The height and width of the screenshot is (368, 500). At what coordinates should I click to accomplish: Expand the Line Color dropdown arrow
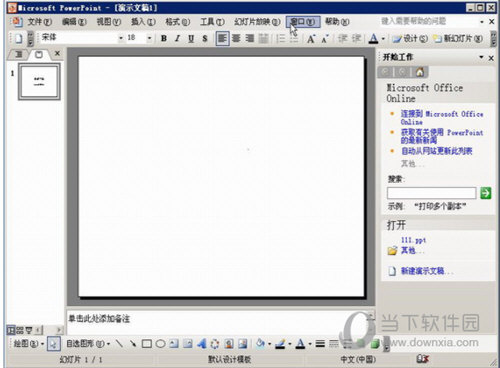coord(290,344)
